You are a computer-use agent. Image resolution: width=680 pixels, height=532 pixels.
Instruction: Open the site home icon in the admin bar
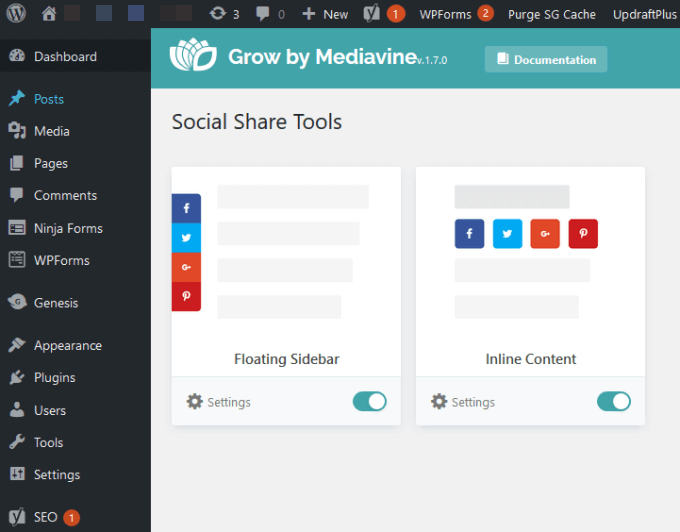pos(49,14)
